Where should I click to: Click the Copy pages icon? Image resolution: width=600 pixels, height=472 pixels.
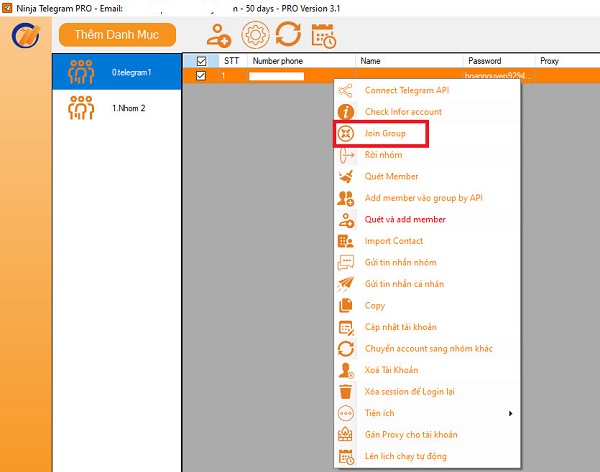pyautogui.click(x=346, y=305)
